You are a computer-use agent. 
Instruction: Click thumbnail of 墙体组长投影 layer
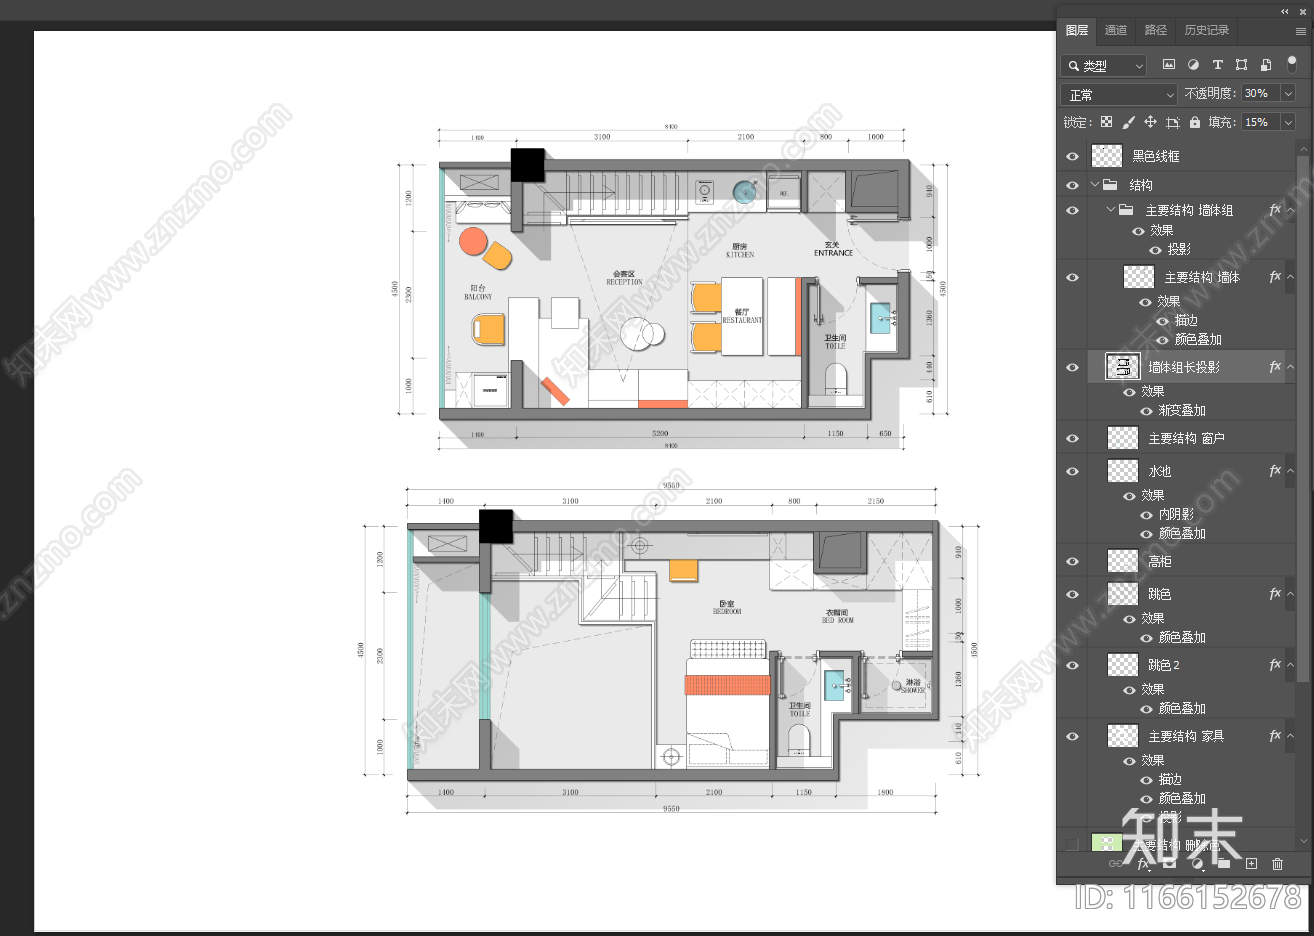click(1122, 367)
